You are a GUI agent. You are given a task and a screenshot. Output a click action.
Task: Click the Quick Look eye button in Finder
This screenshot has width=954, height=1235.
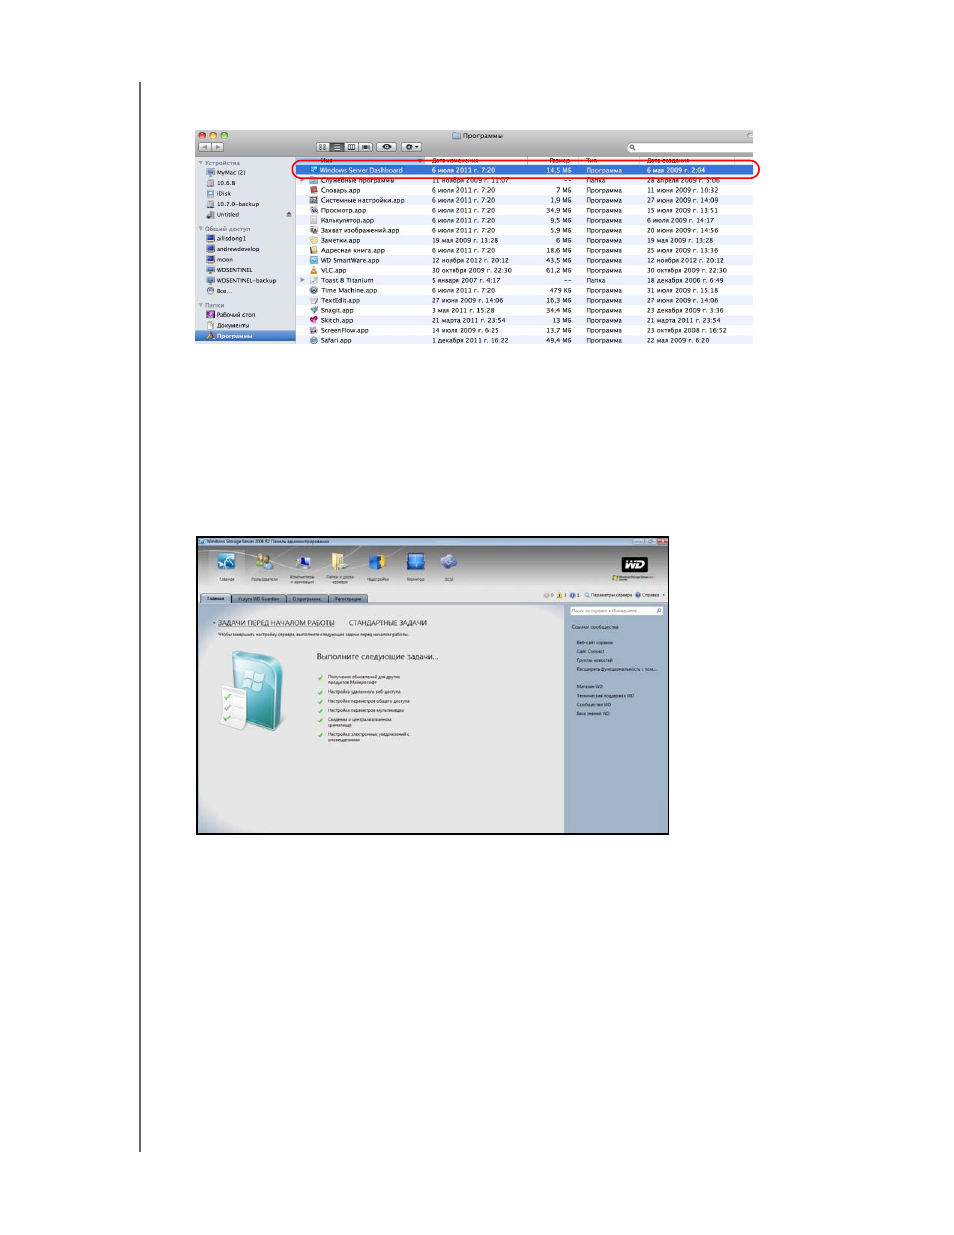(x=387, y=147)
